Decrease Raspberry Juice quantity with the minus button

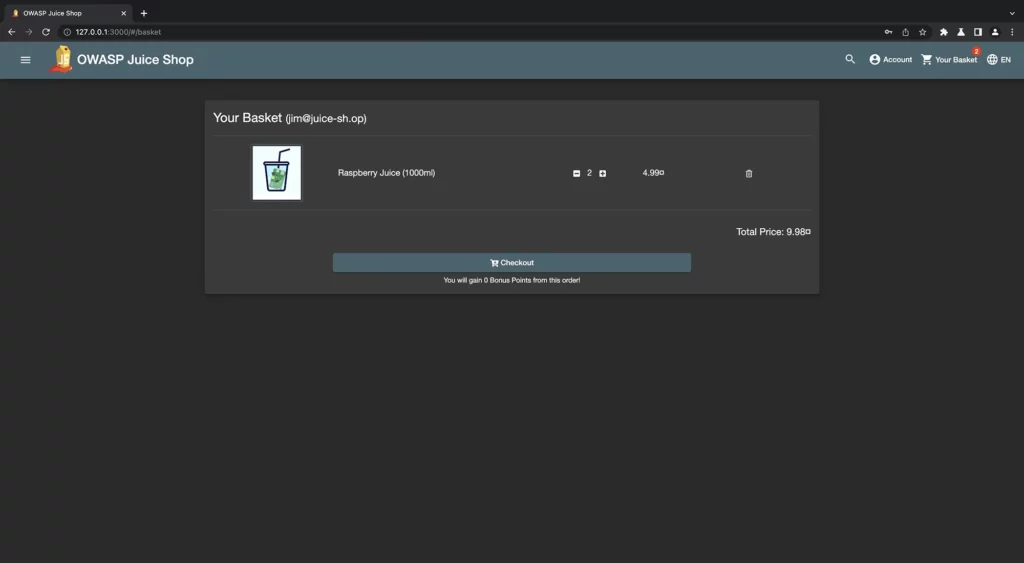click(x=576, y=173)
